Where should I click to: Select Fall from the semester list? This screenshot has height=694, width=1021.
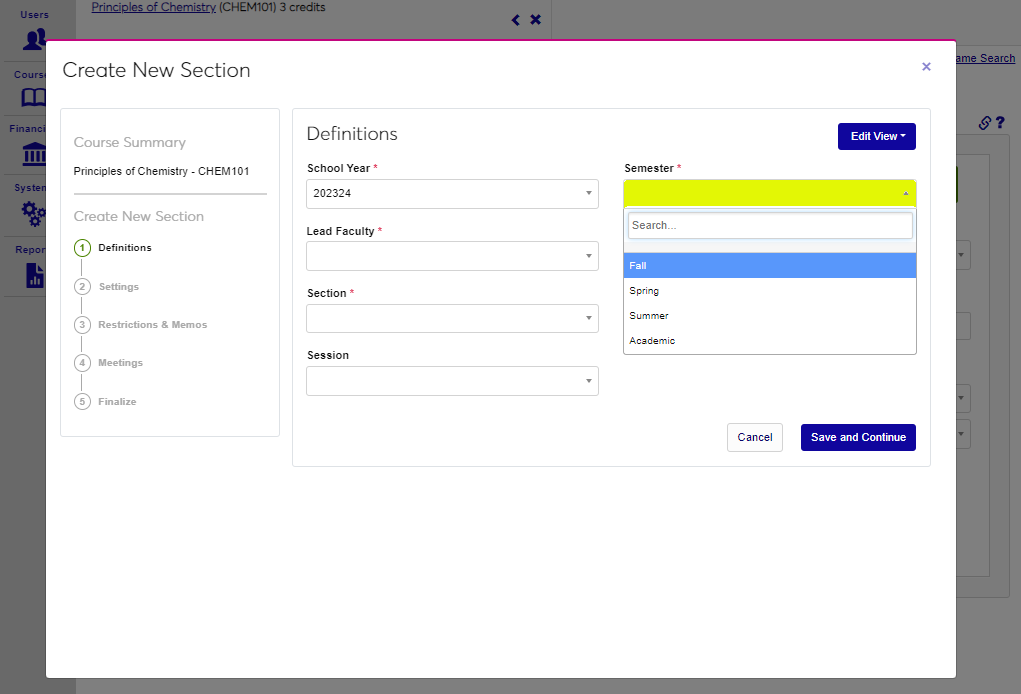(769, 266)
